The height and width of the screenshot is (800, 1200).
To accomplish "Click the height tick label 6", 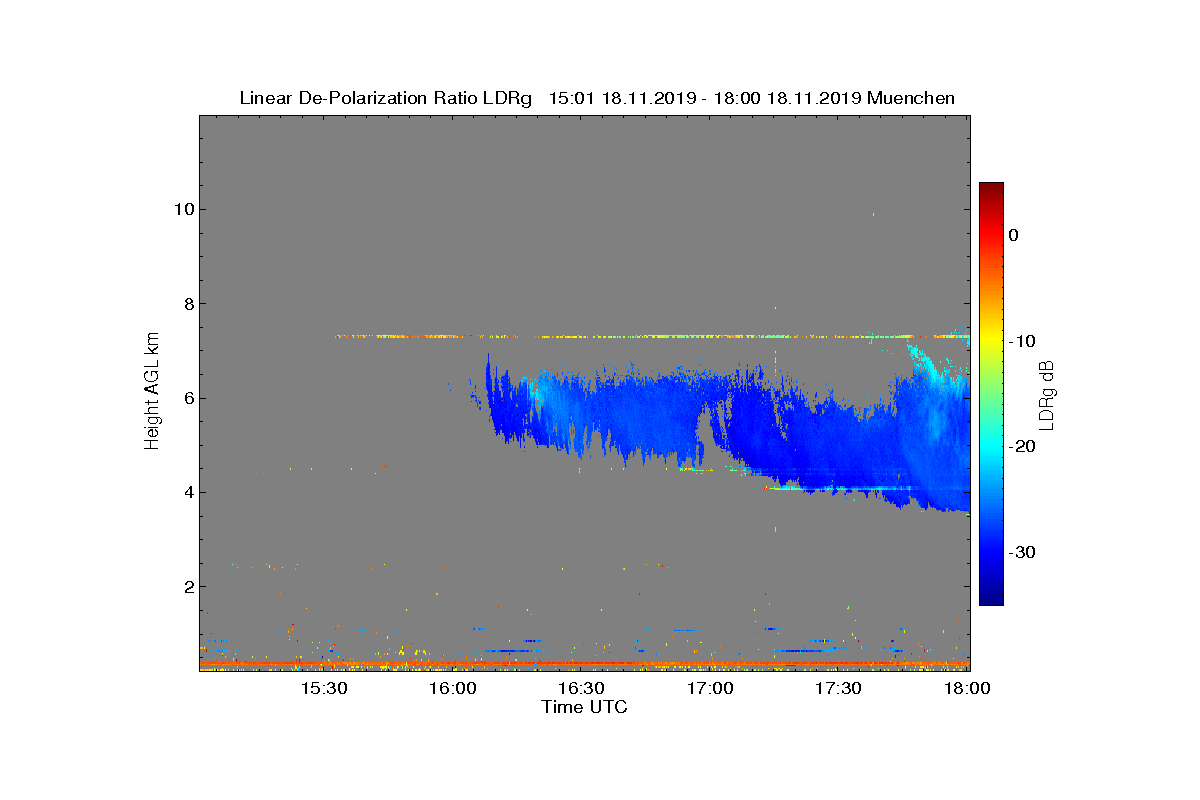I will [188, 398].
